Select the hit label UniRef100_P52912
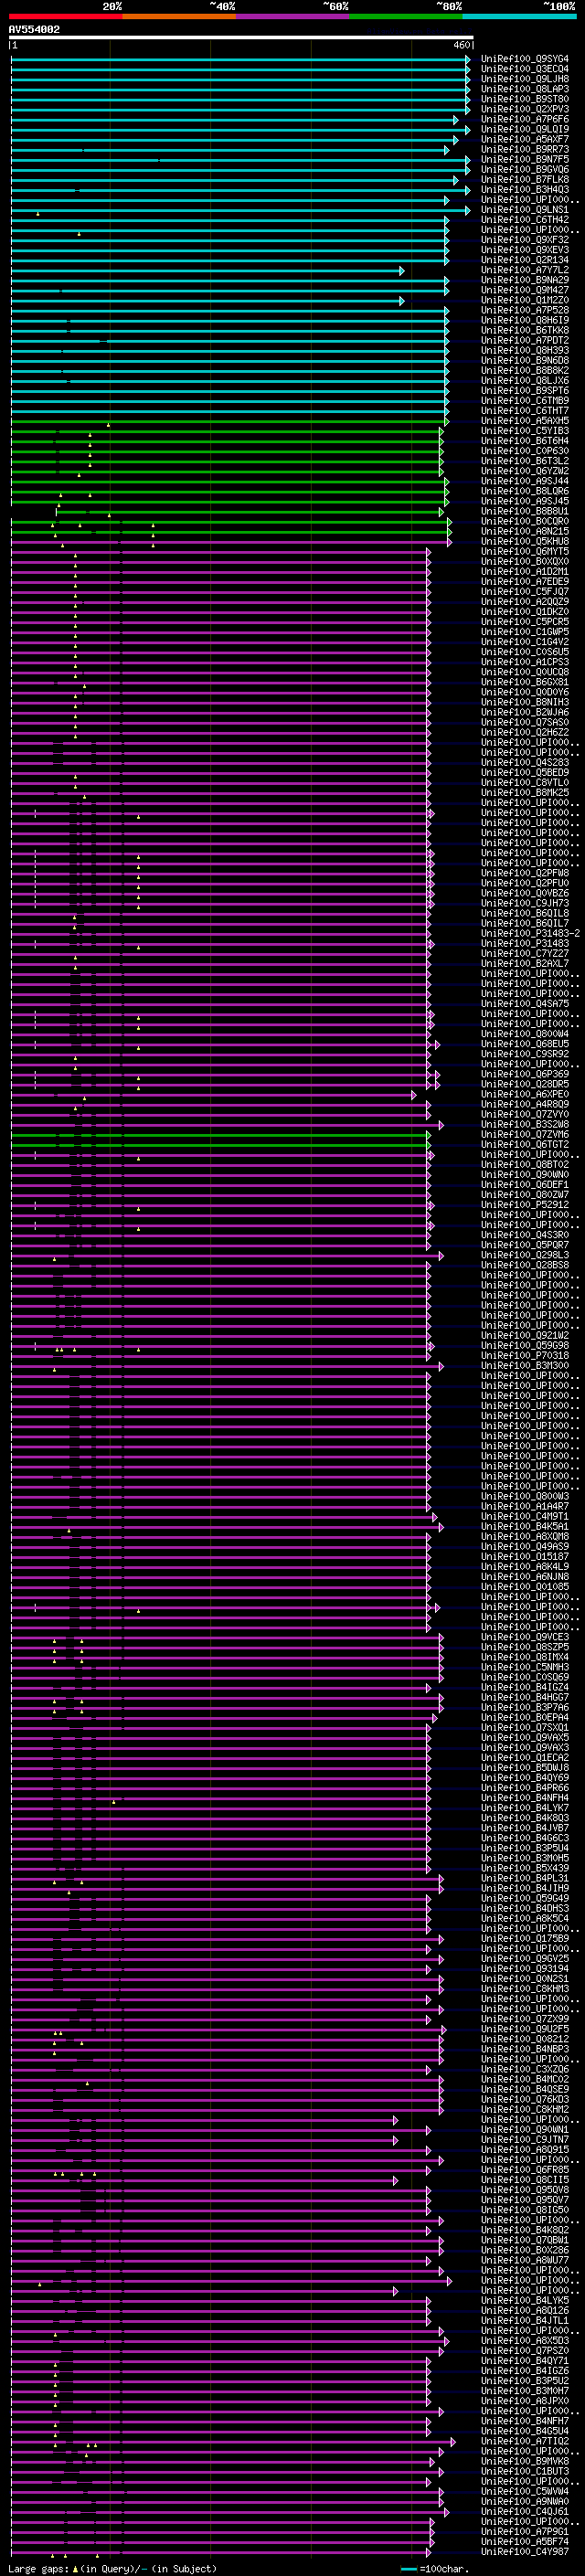Viewport: 585px width, 2576px height. [525, 1206]
